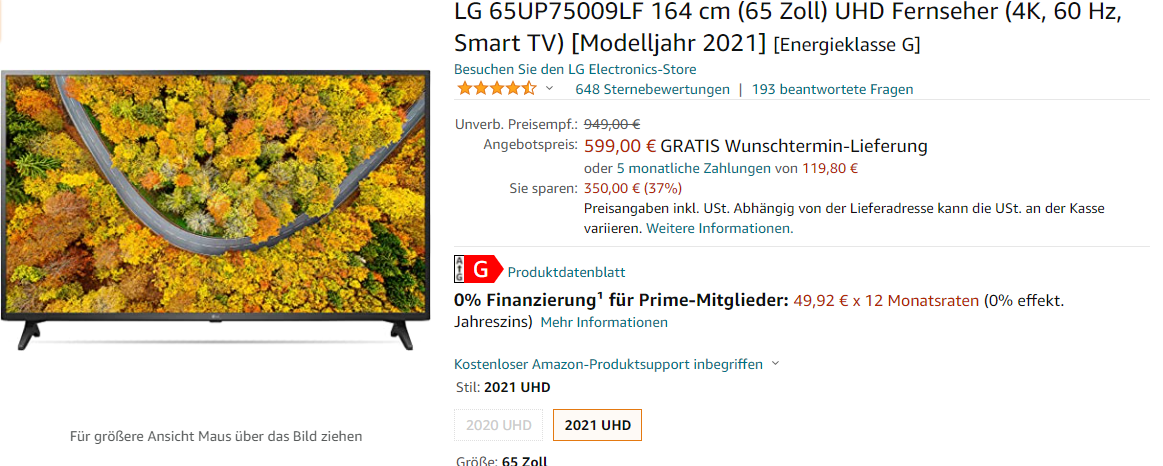Expand the star rating dropdown chevron

pos(550,89)
